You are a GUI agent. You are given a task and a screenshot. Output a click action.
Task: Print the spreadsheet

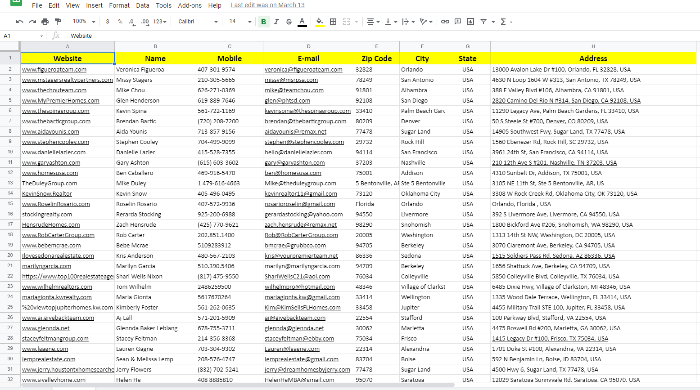point(45,21)
